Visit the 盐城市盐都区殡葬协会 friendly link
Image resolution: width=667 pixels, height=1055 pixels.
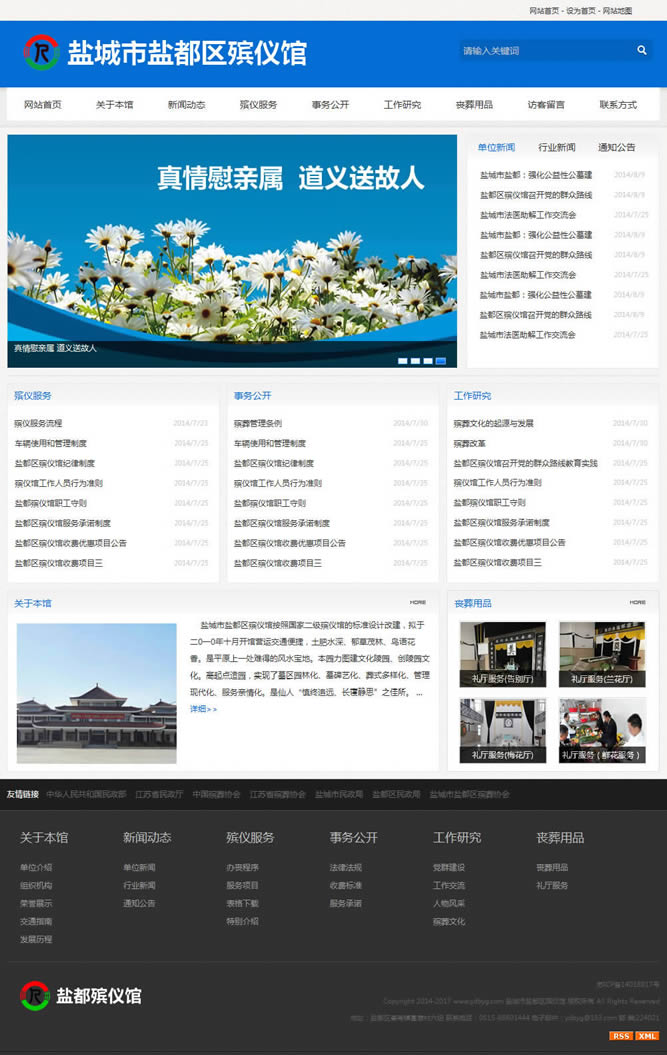pos(469,794)
